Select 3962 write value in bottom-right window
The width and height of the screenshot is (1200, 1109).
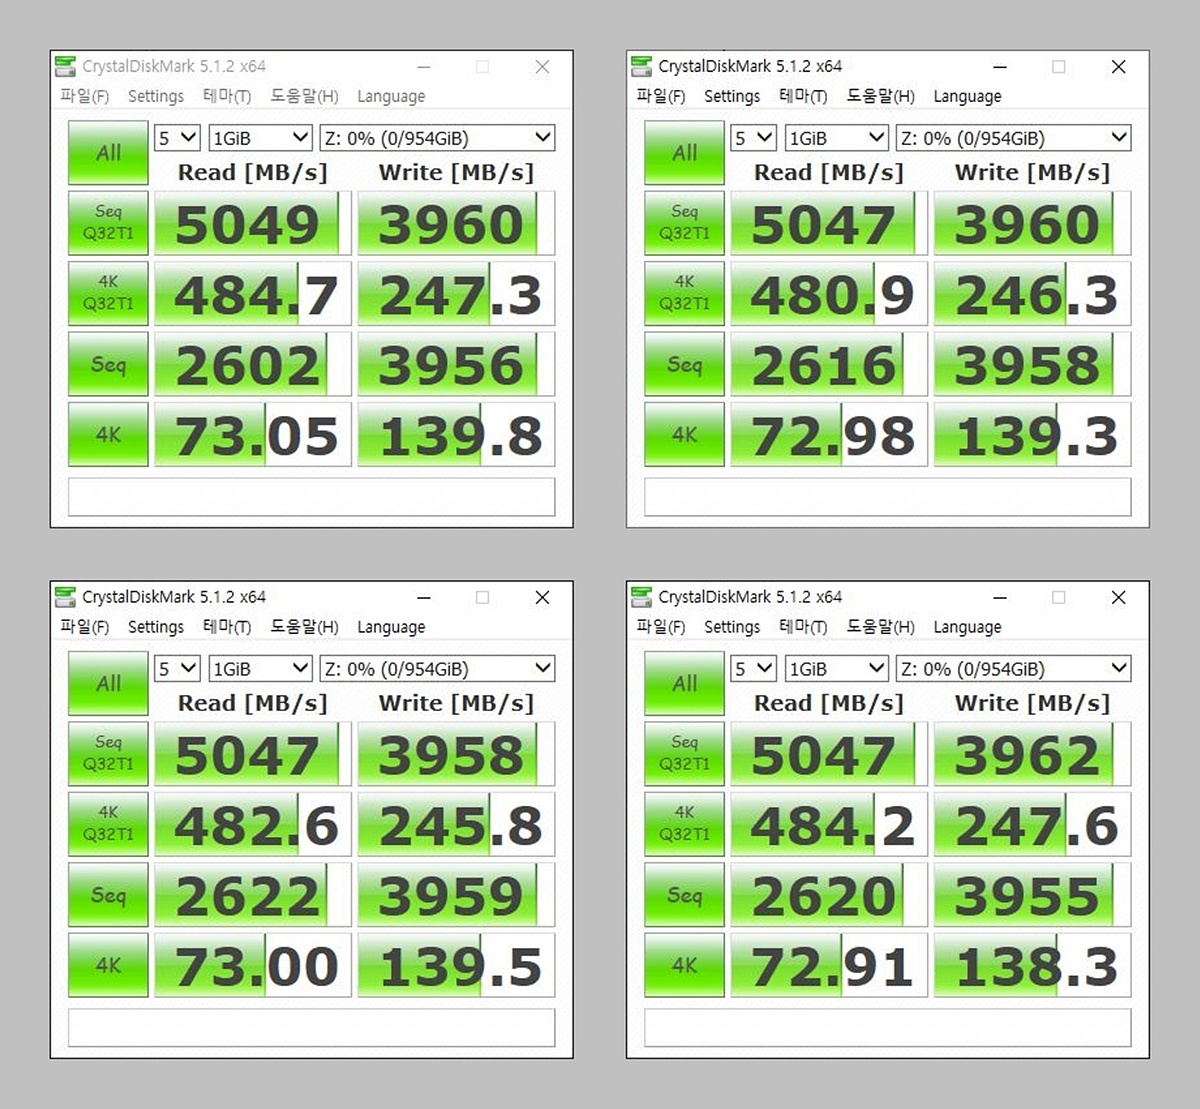point(1032,753)
